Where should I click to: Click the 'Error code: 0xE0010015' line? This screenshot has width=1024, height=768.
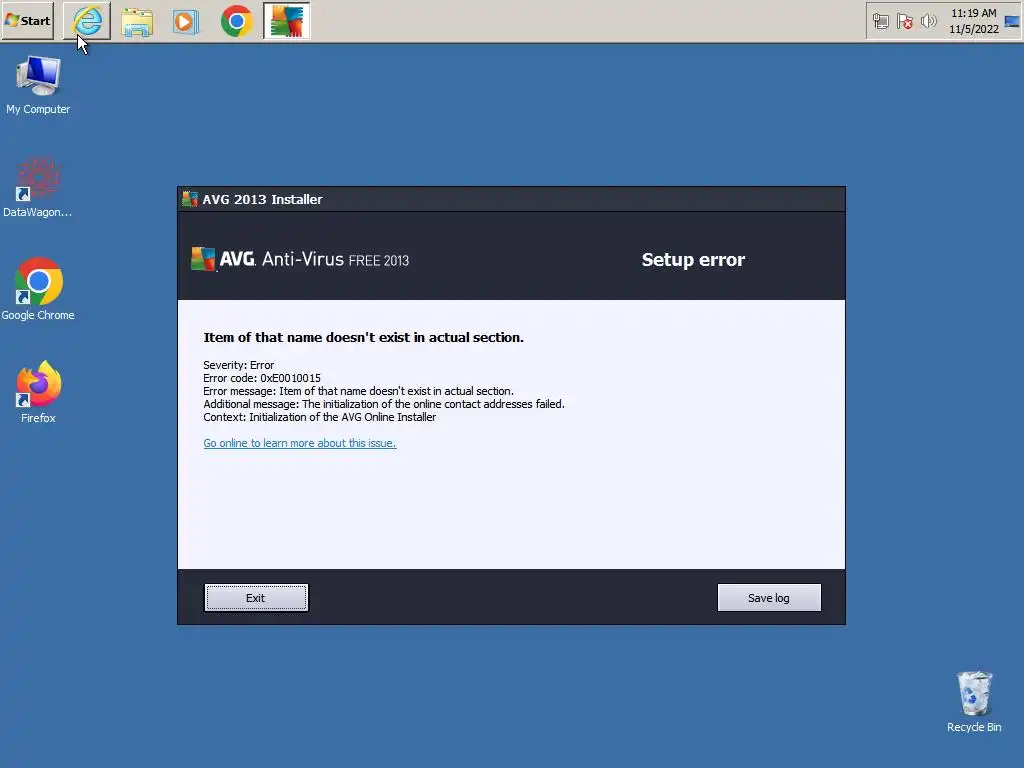coord(262,378)
